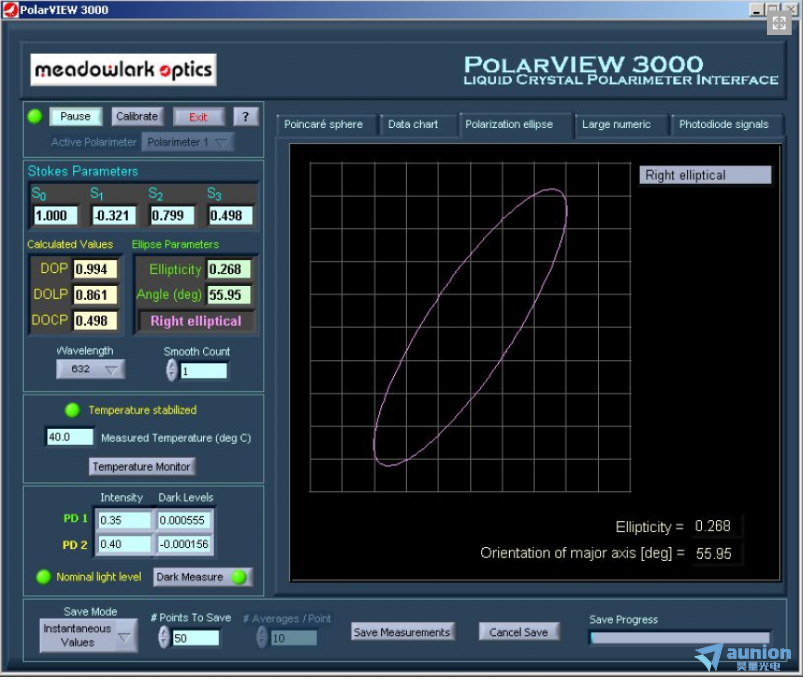Adjust the Points To Save stepper arrows
The width and height of the screenshot is (803, 682).
(x=164, y=639)
